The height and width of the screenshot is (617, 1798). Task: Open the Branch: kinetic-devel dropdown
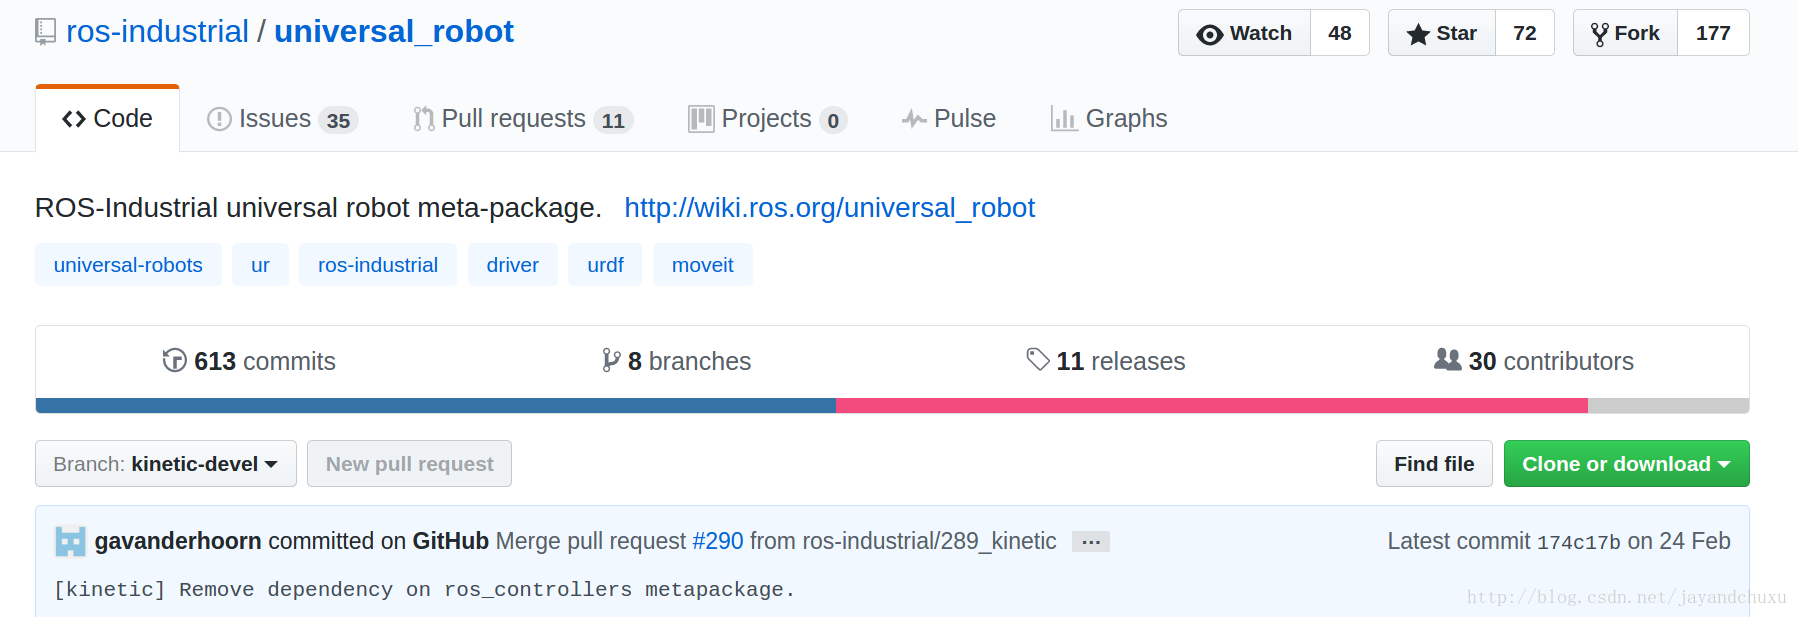166,464
